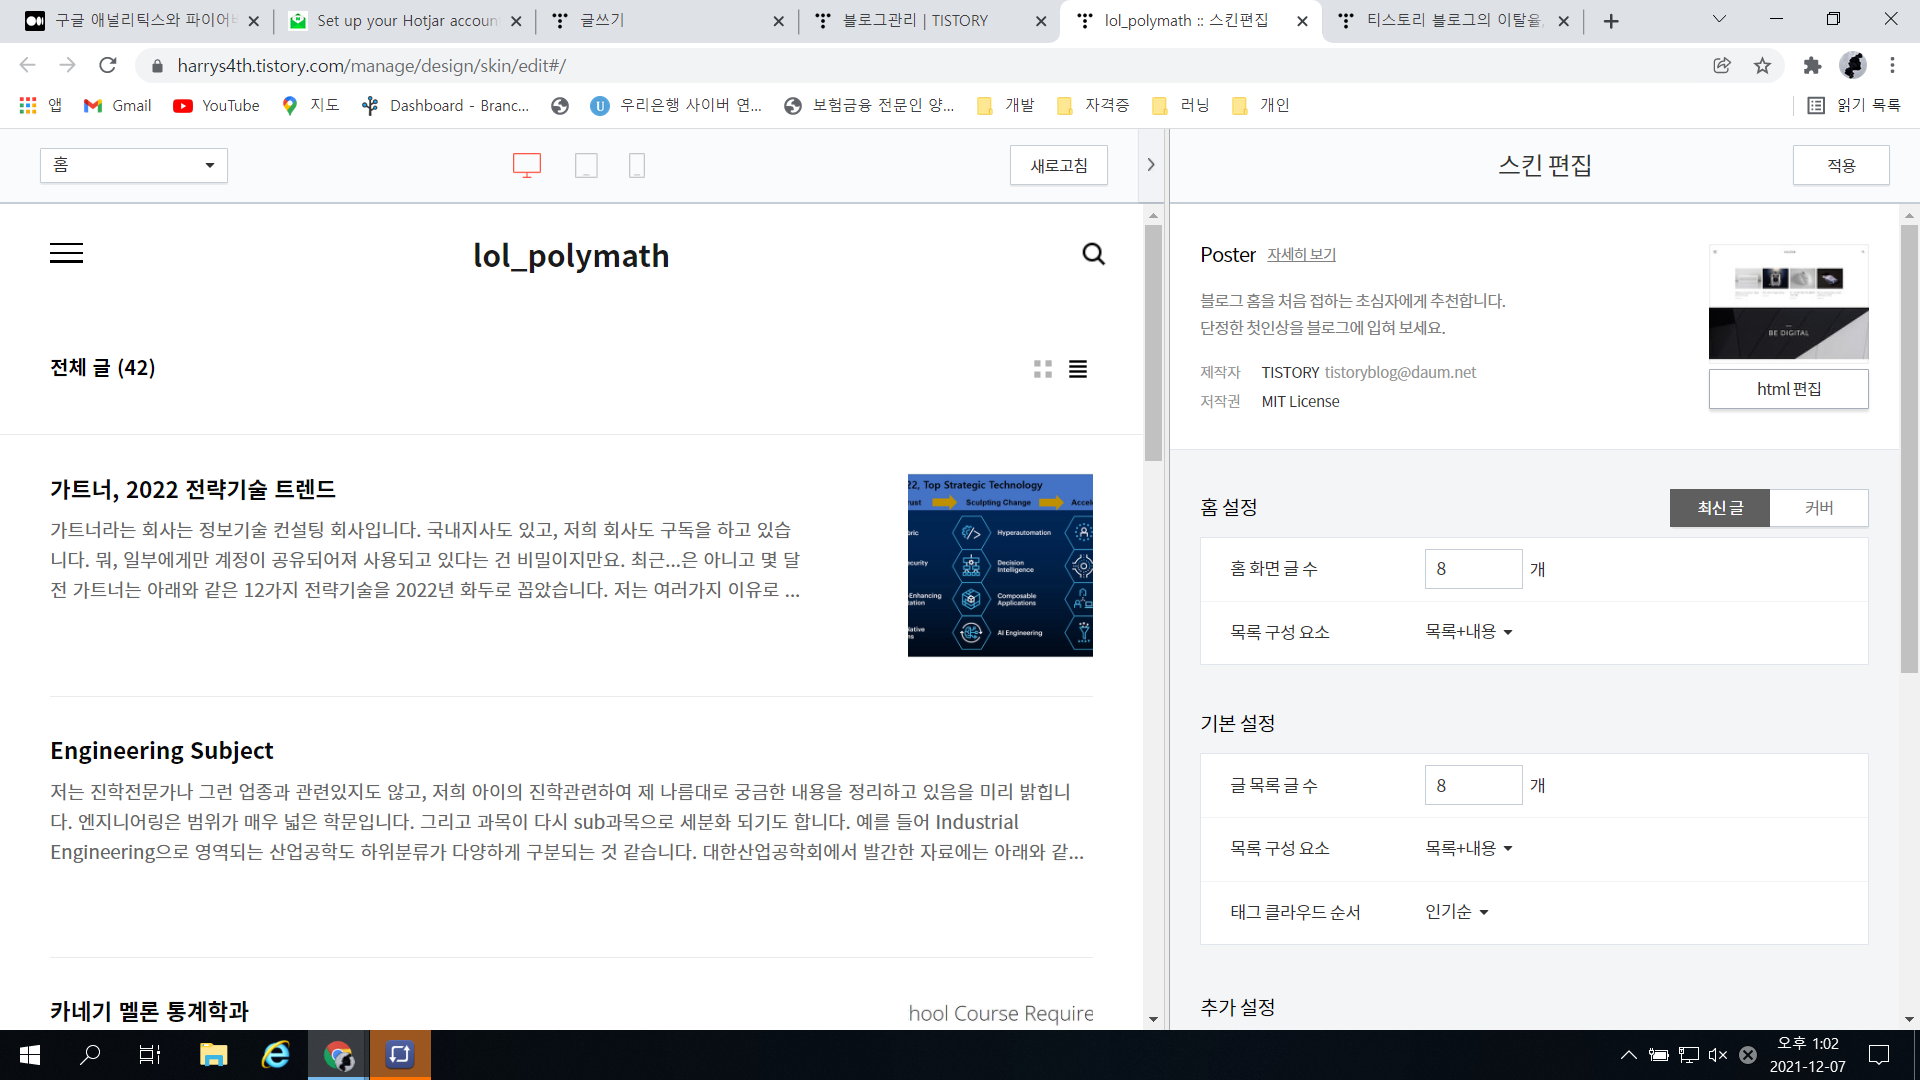
Task: Select list view for post list
Action: 1078,369
